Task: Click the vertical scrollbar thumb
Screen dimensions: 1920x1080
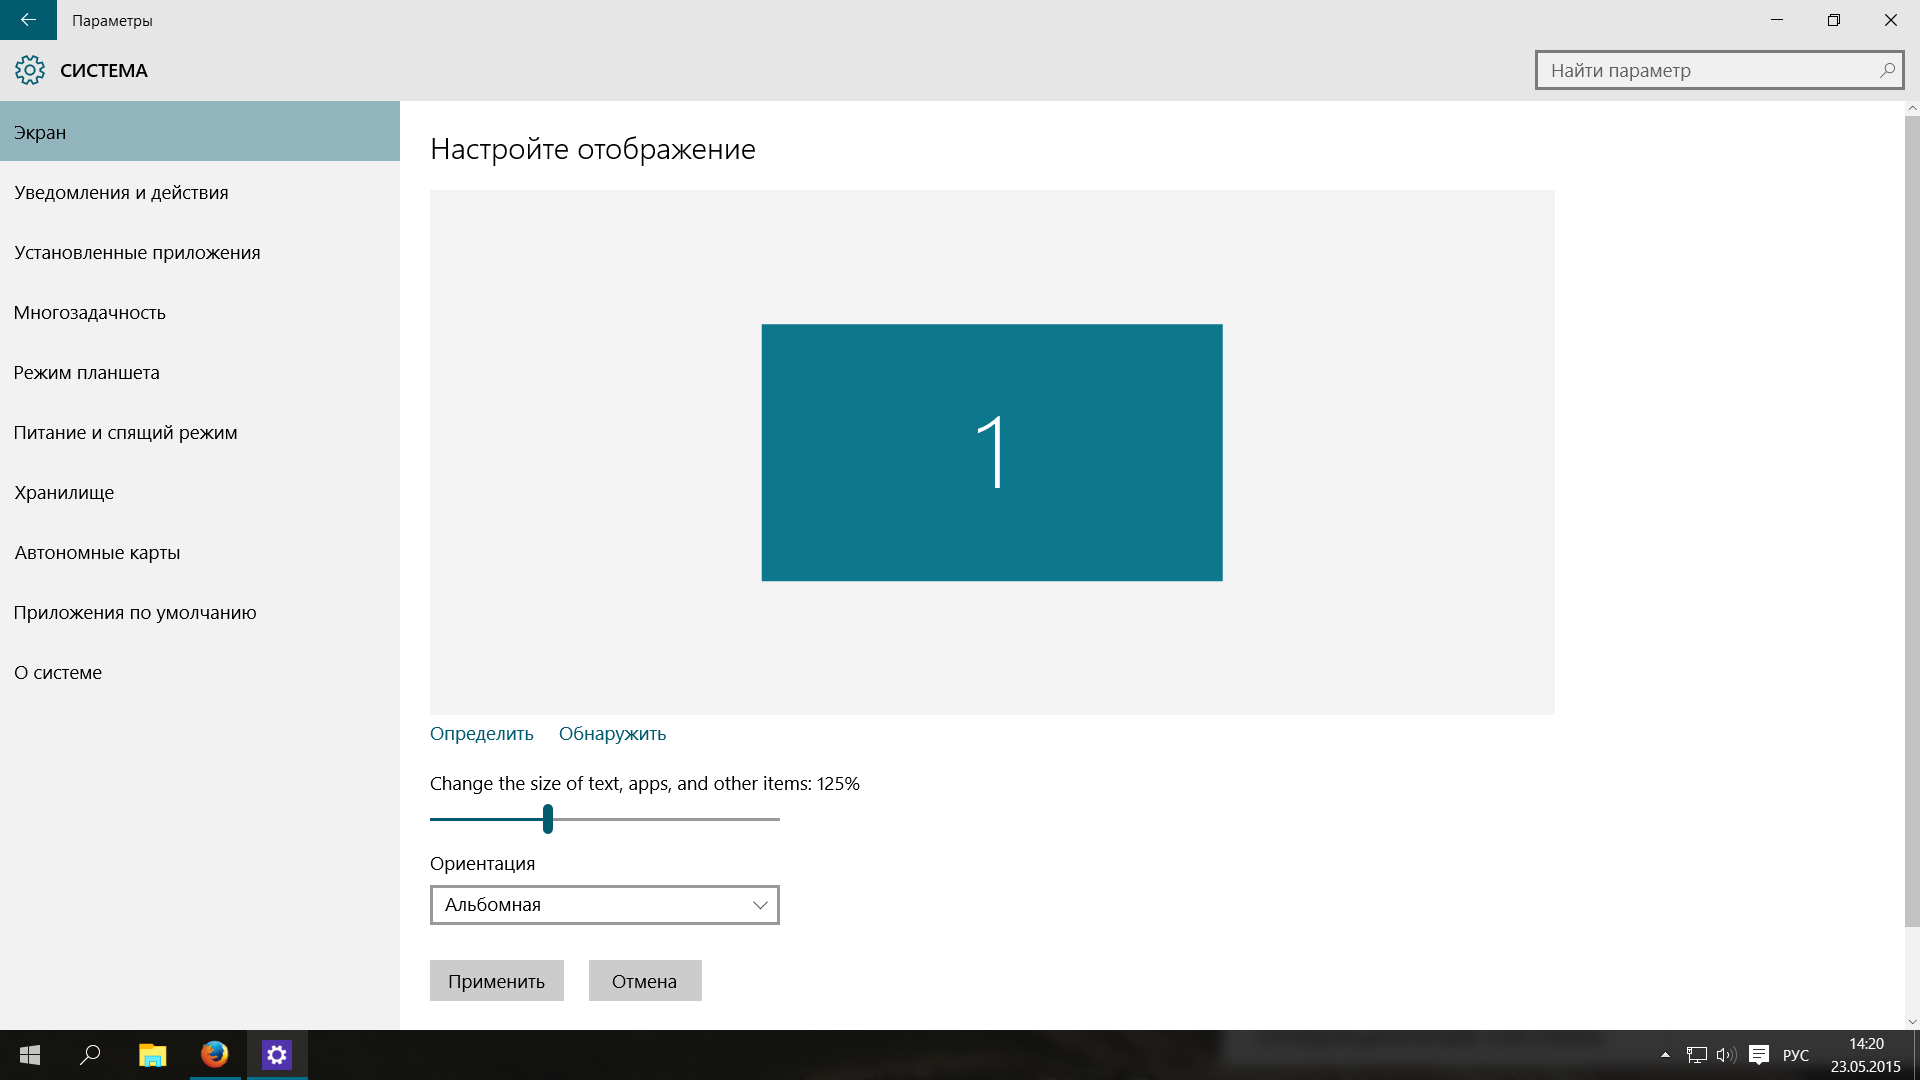Action: pos(1912,521)
